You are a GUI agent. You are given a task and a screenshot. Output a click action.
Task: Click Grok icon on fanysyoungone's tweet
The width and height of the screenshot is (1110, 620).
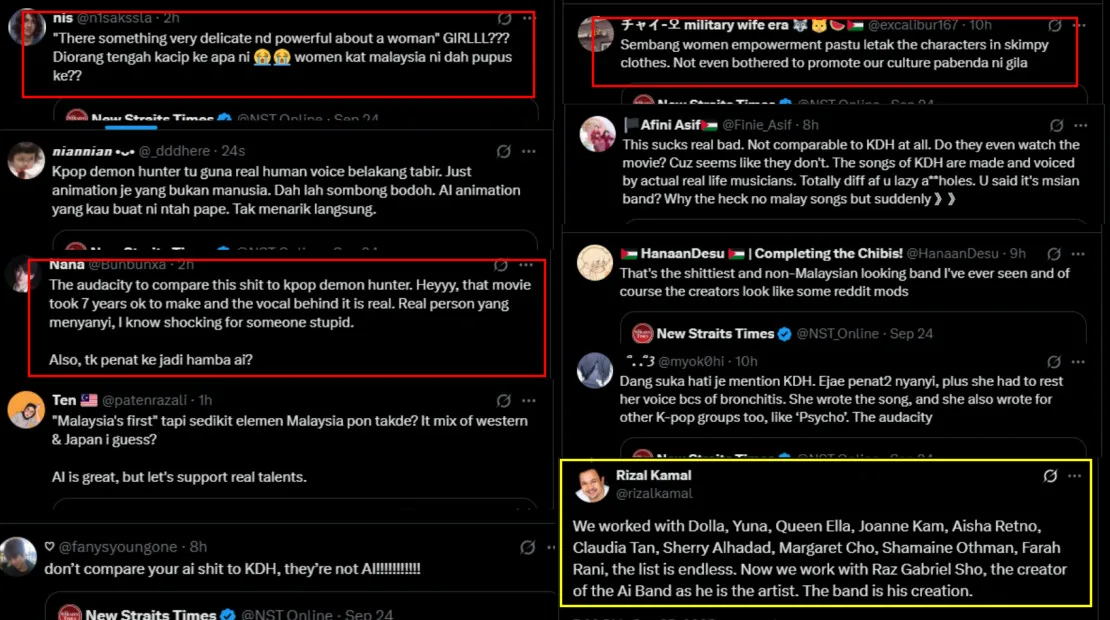527,547
